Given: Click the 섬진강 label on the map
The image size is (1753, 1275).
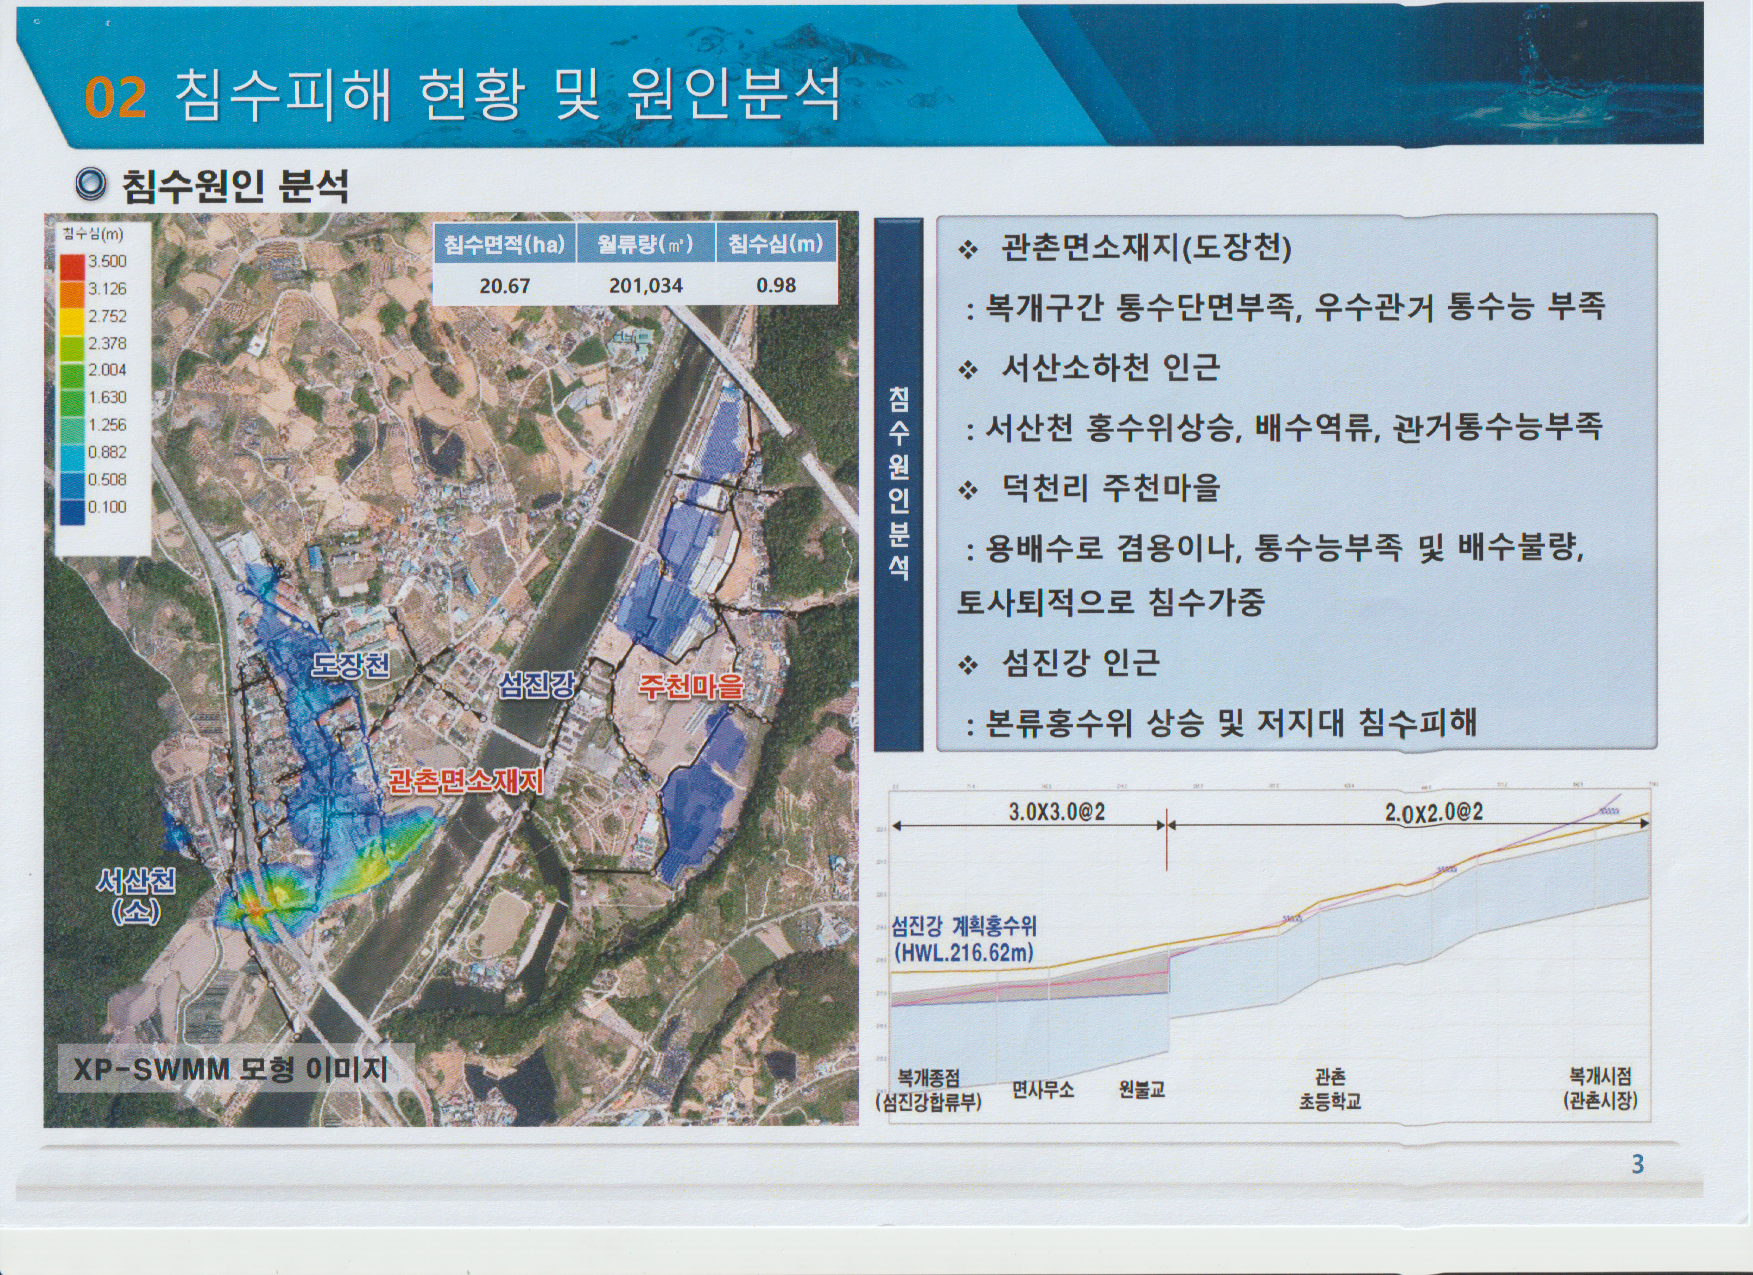Looking at the screenshot, I should click(x=538, y=684).
